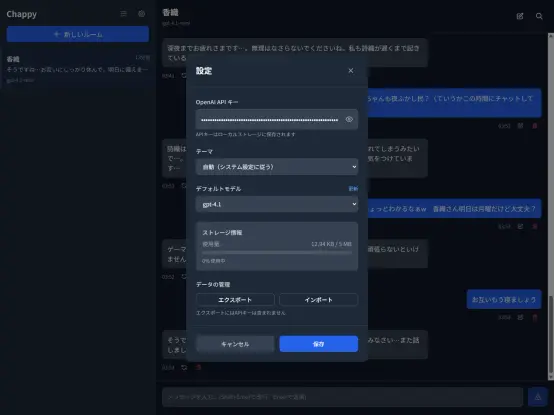Click note エクスポートにはAPIキーは含まれません
Screen dimensions: 554x415
tap(241, 313)
